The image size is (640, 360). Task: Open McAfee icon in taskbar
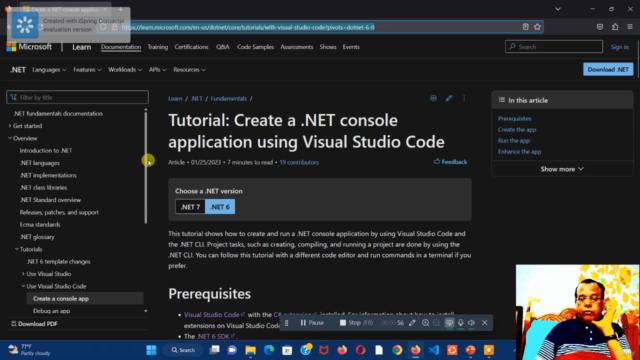pyautogui.click(x=324, y=350)
